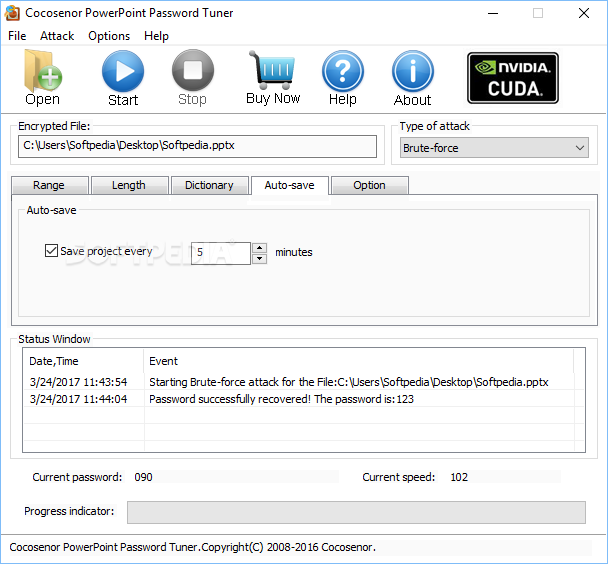Click the 3/24/2017 11:44:04 timestamp cell
This screenshot has height=564, width=608.
tap(78, 399)
